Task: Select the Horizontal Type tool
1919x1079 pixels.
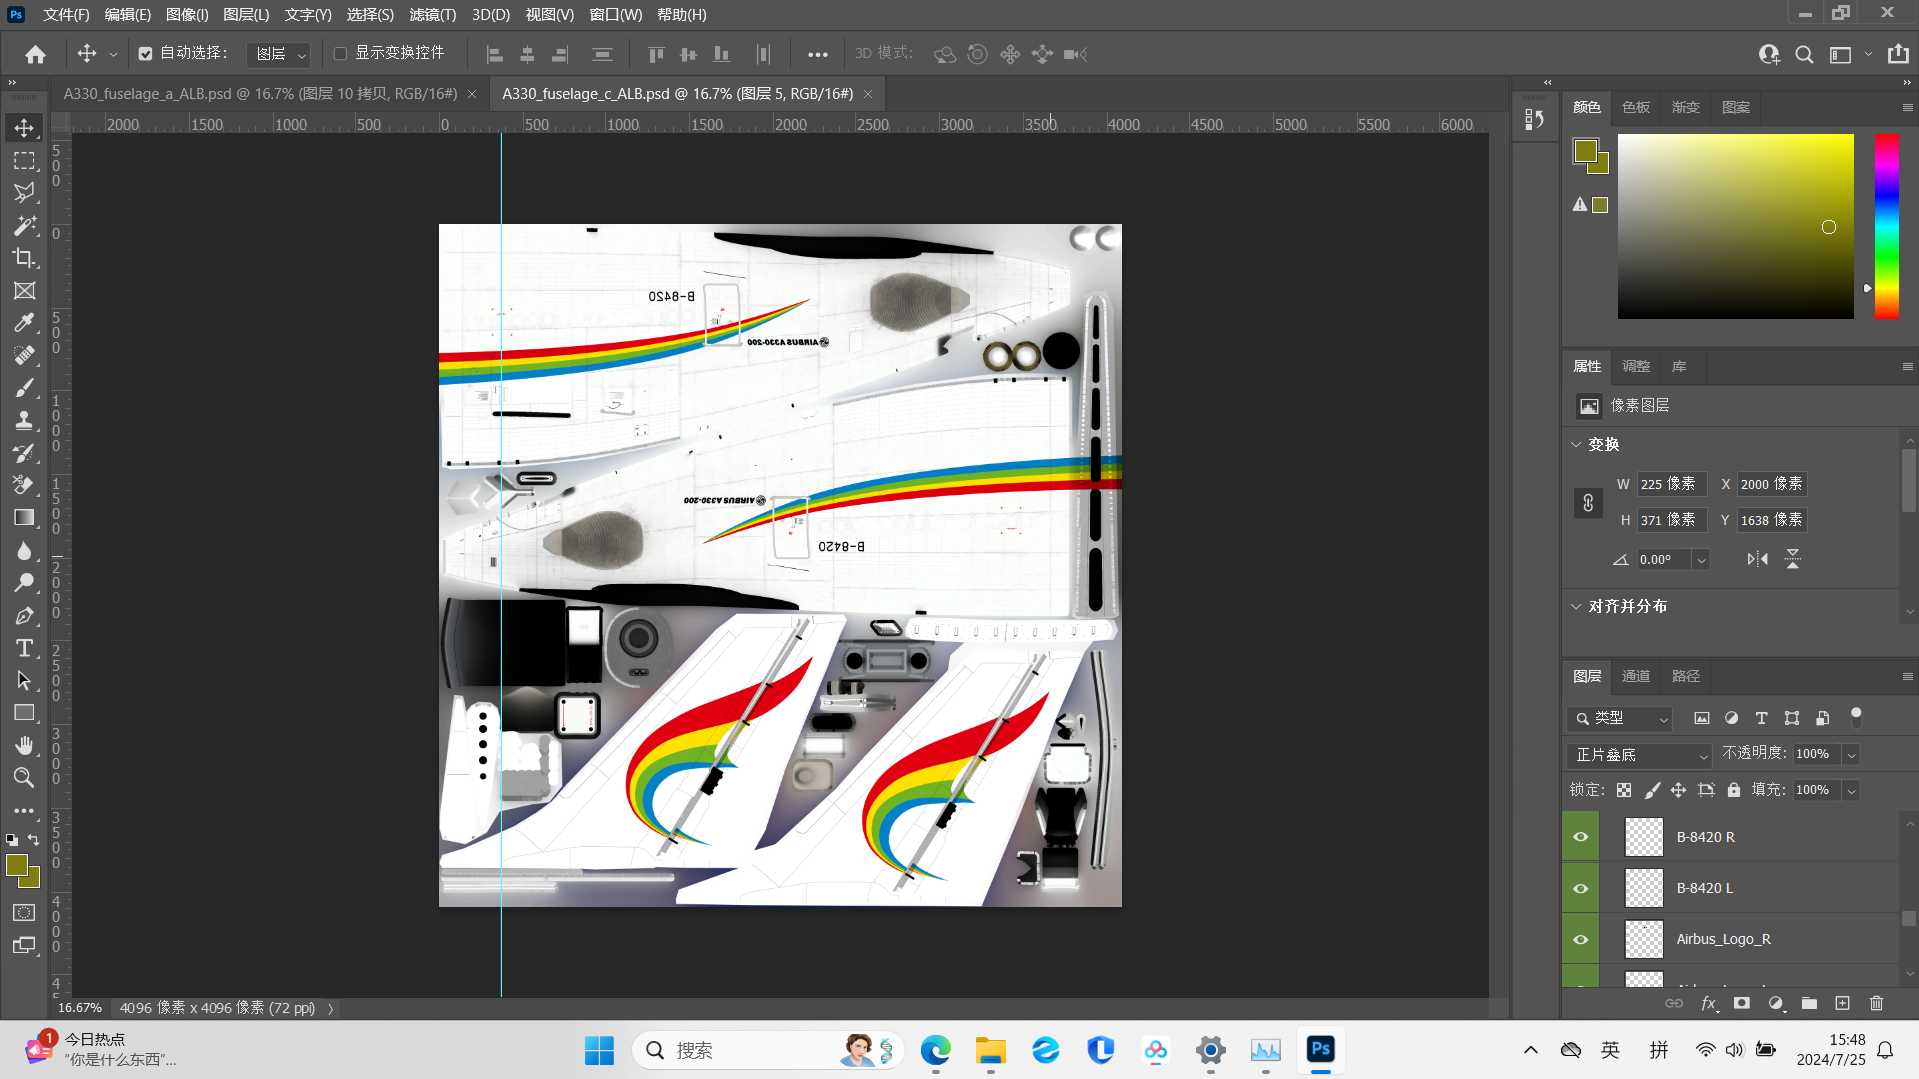Action: 24,648
